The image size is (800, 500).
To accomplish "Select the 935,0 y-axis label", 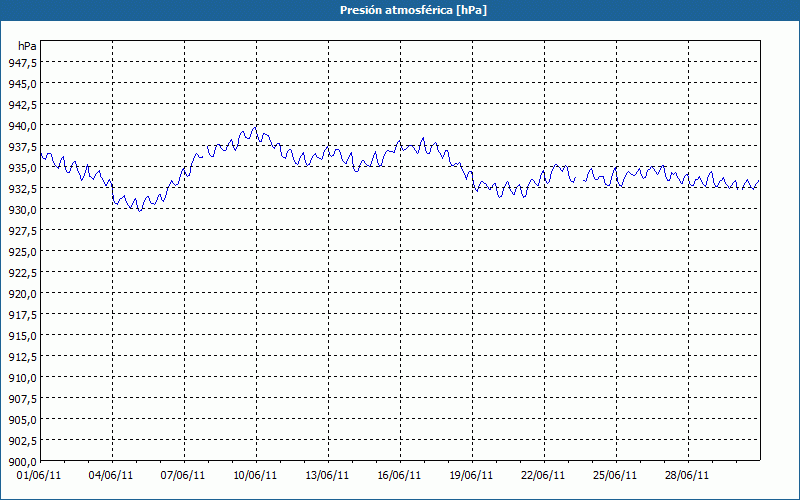I will (x=22, y=168).
